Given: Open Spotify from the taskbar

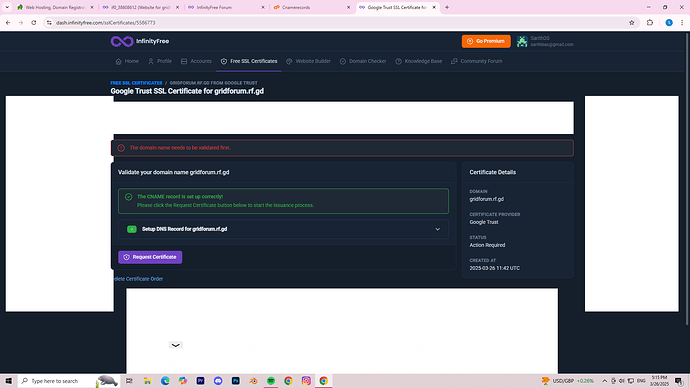Looking at the screenshot, I should pos(271,381).
